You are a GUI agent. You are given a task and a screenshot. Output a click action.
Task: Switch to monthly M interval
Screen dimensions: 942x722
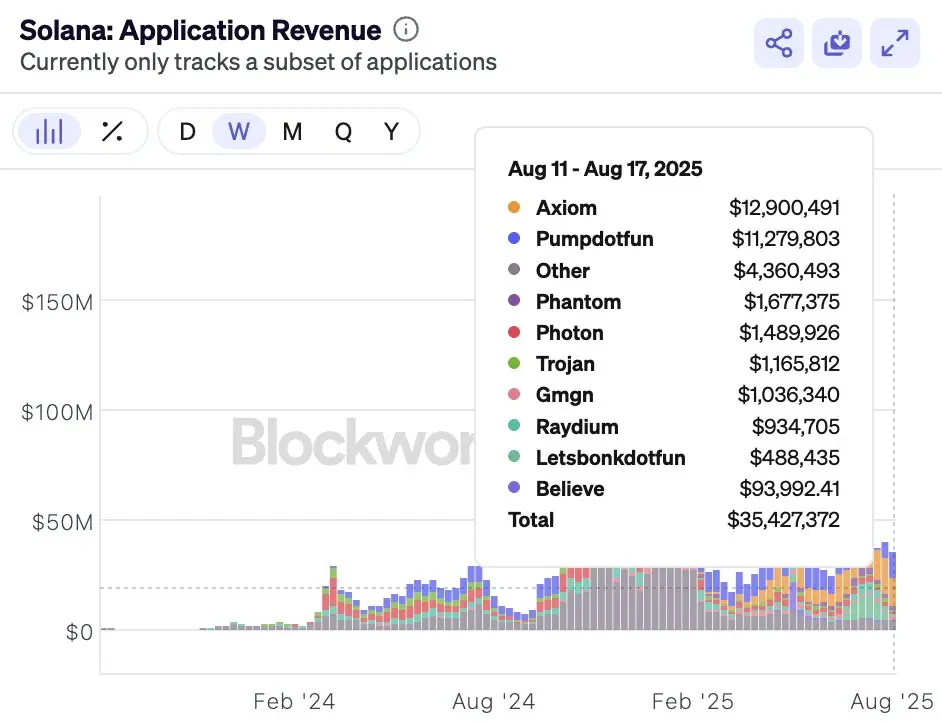tap(292, 131)
